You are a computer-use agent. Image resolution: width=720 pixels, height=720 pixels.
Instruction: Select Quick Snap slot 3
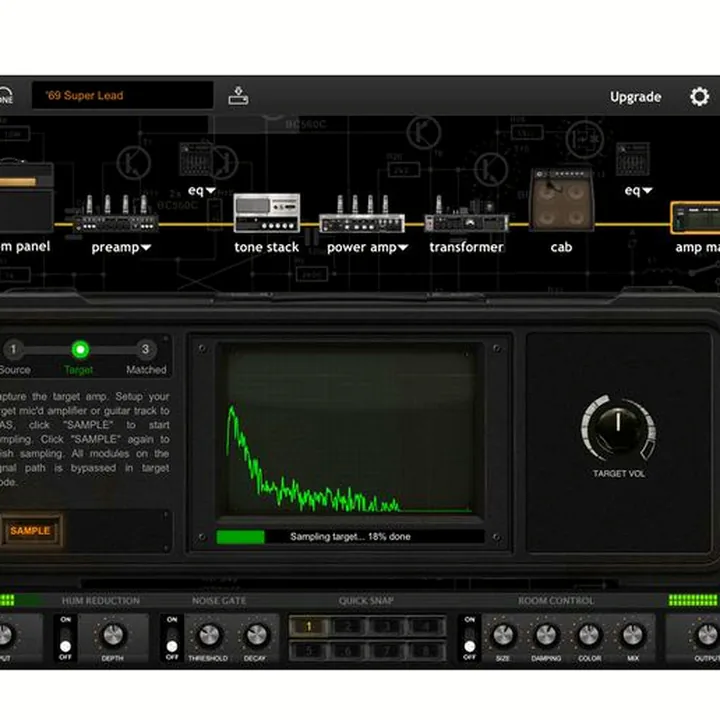coord(387,626)
